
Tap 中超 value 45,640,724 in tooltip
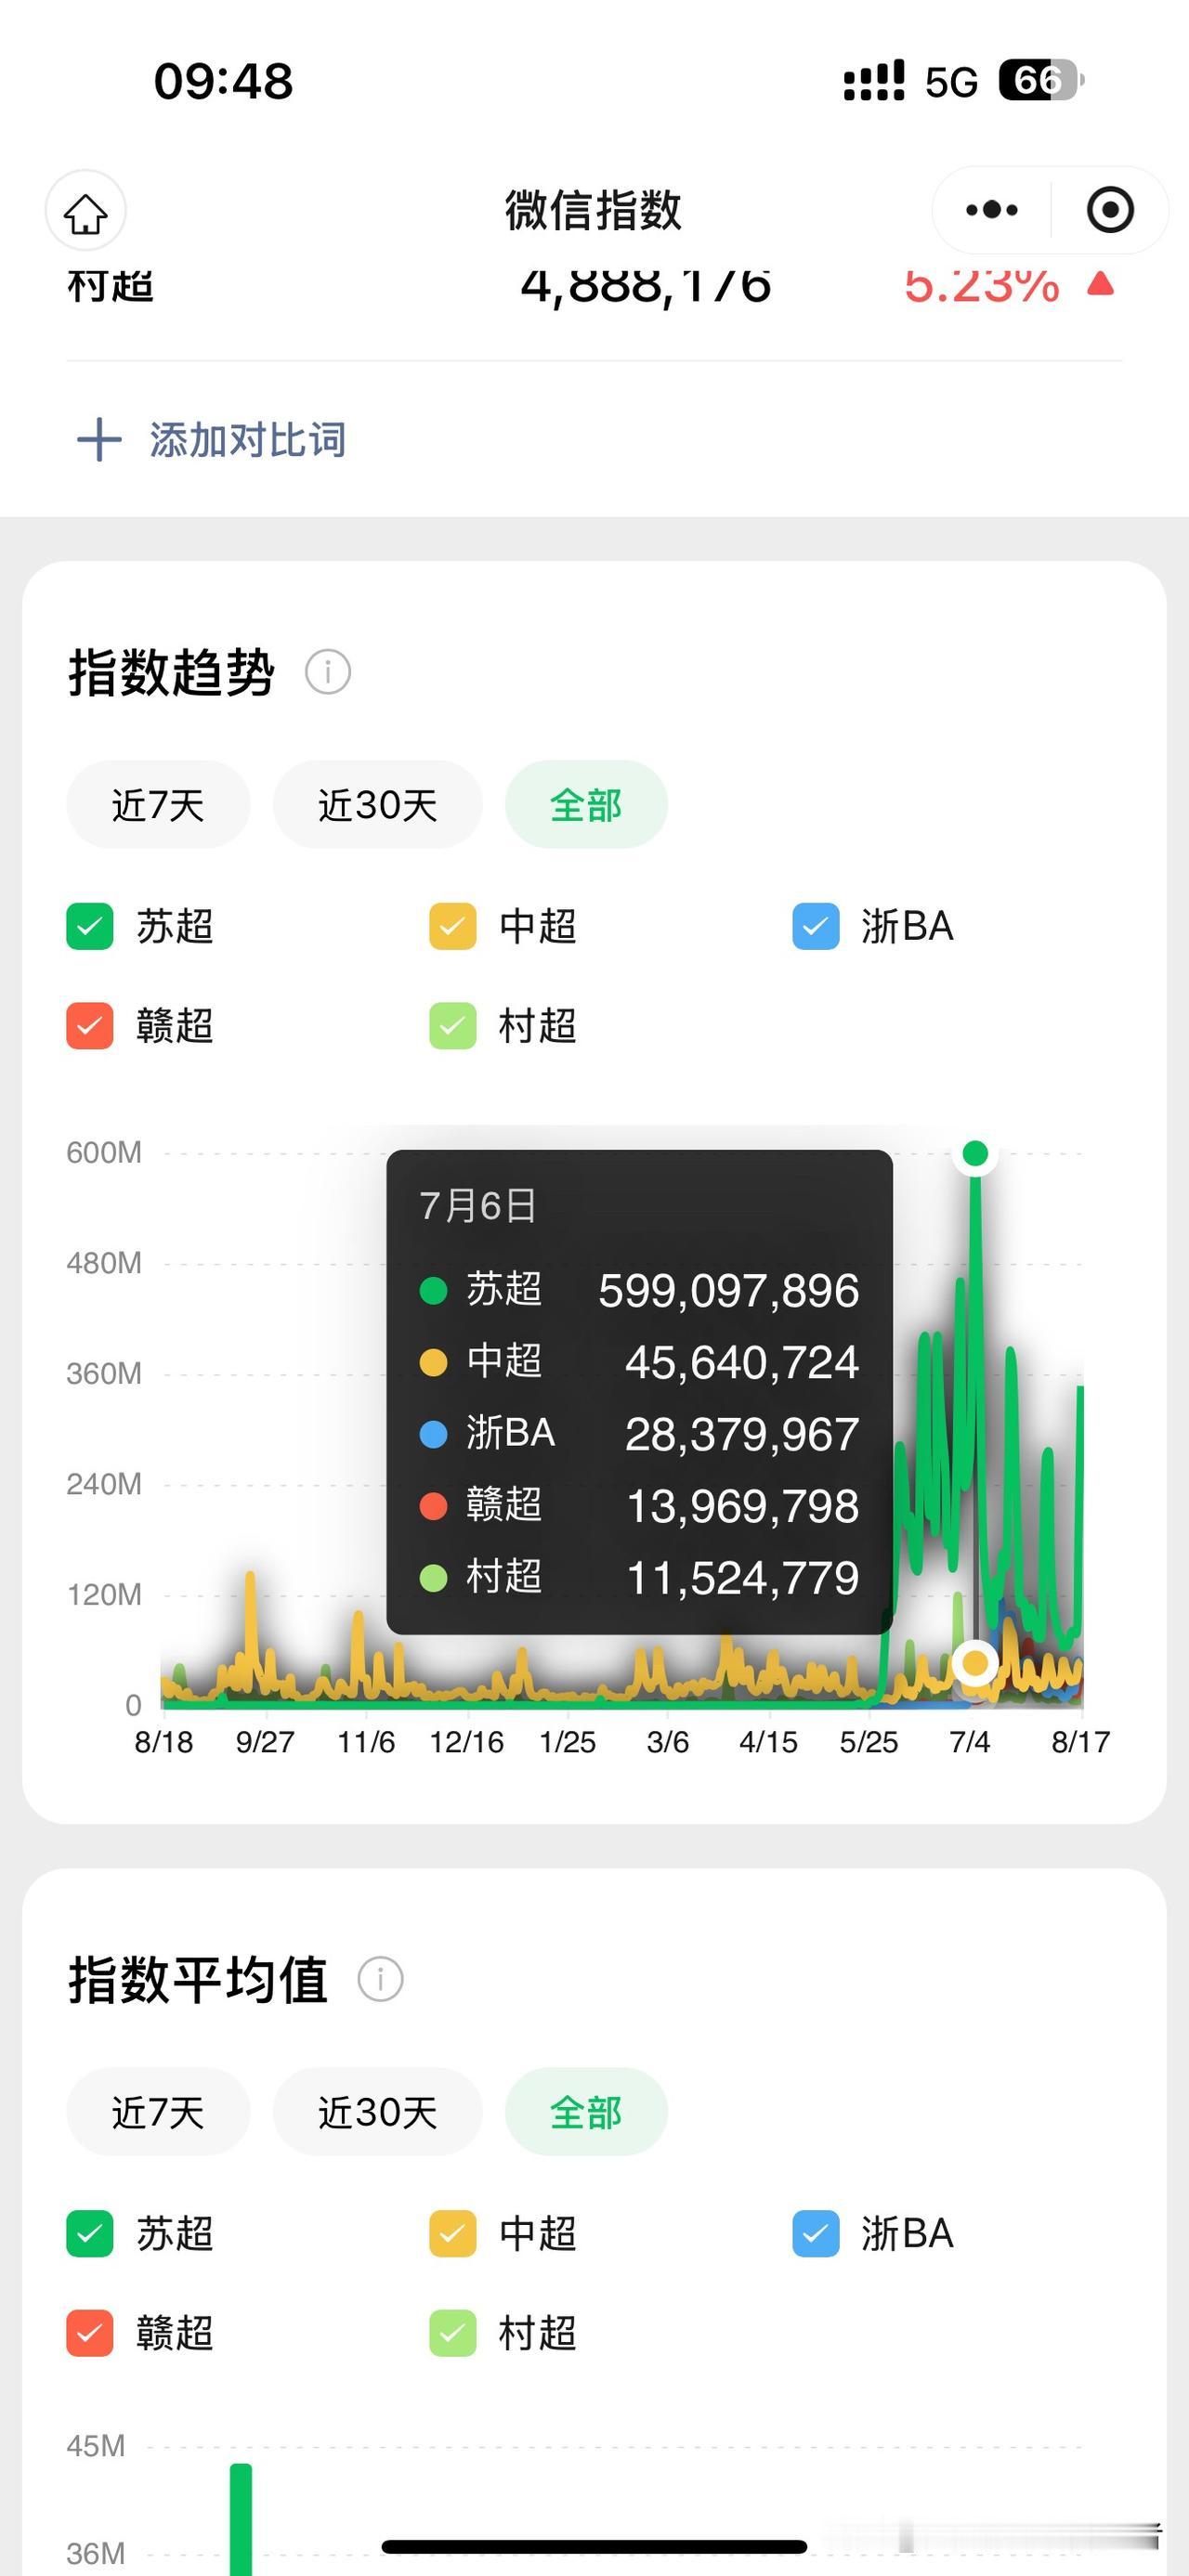point(742,1362)
